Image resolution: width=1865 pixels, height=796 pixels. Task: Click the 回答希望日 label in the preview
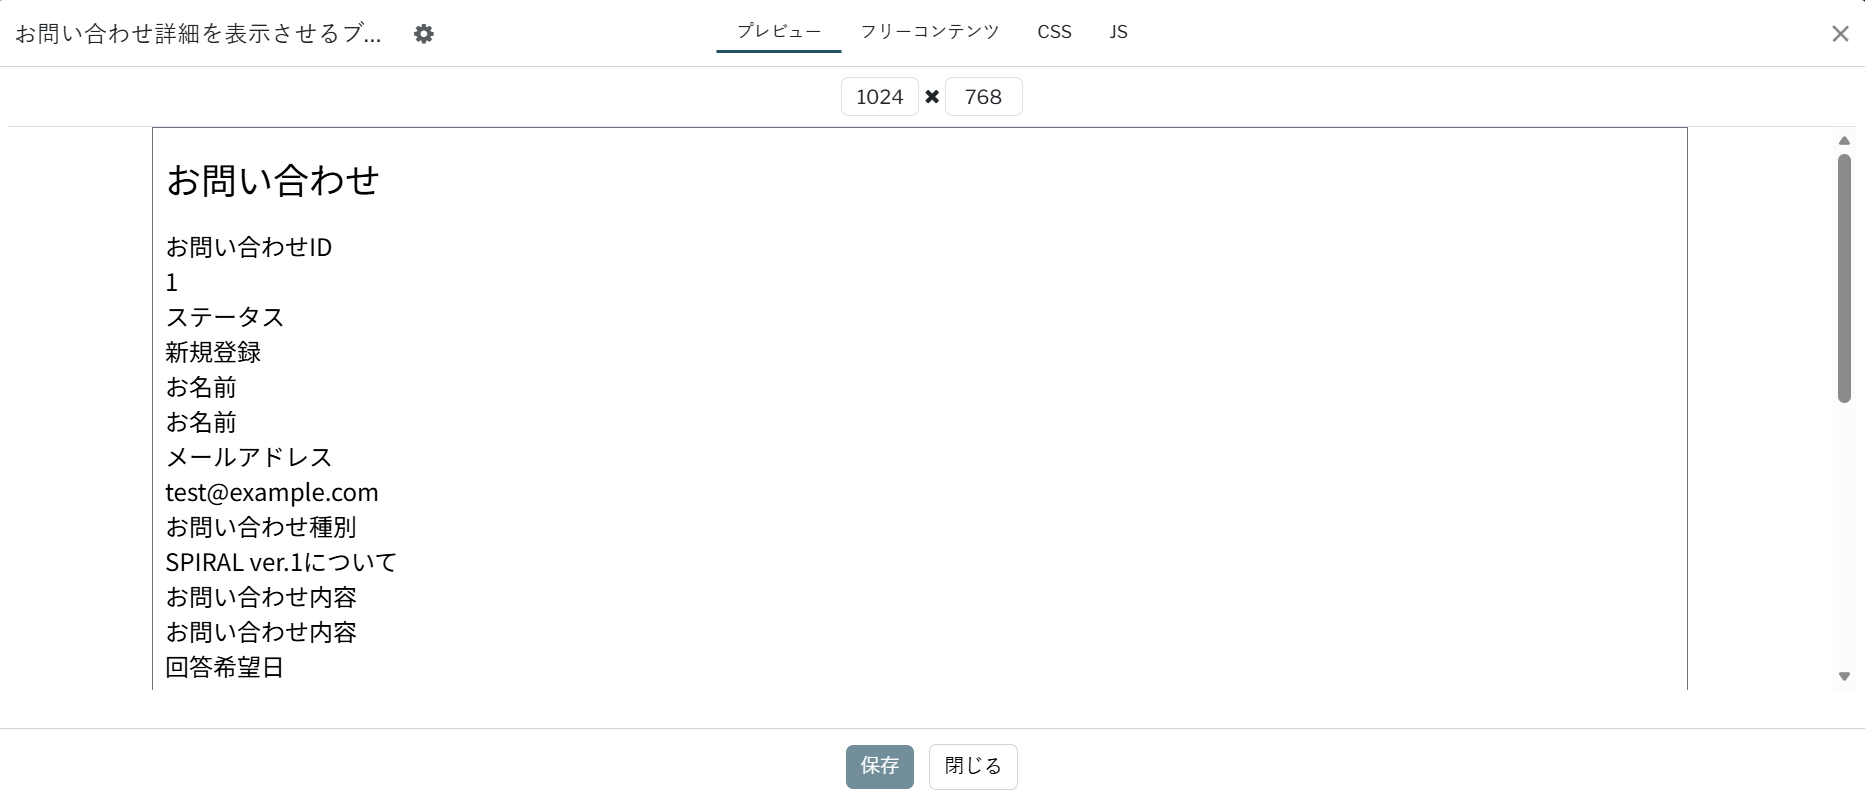click(225, 667)
